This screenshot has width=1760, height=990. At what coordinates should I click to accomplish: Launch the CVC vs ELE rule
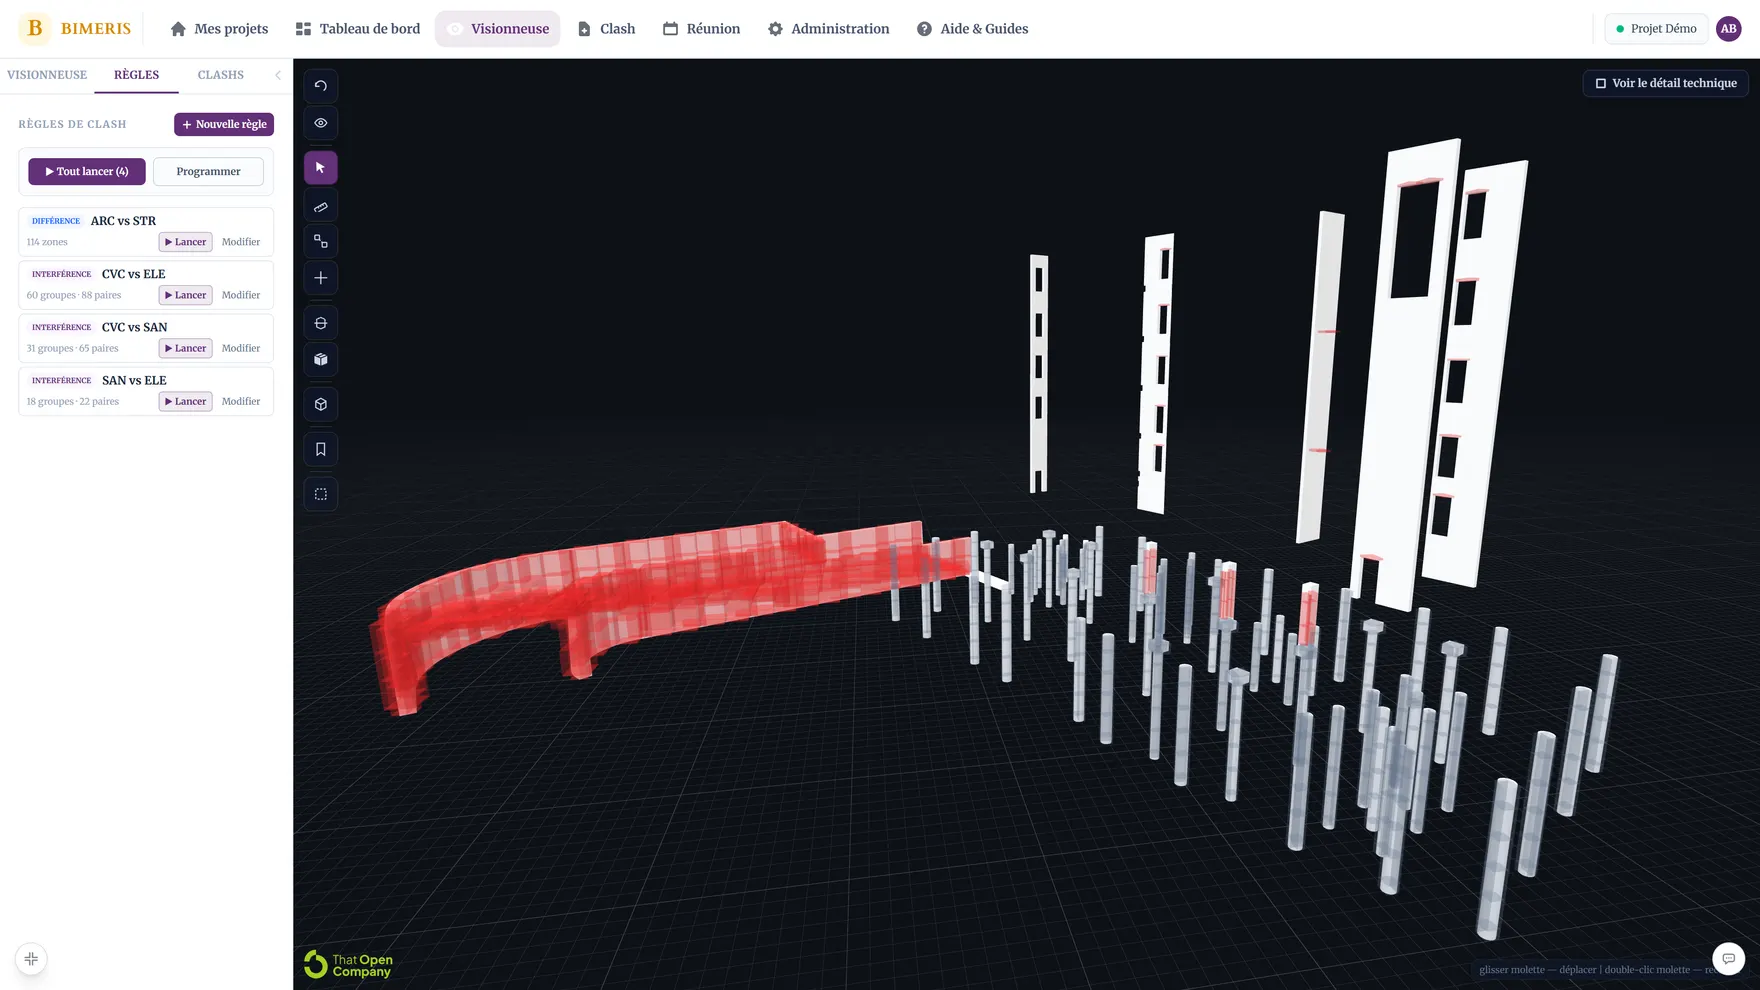(x=185, y=295)
